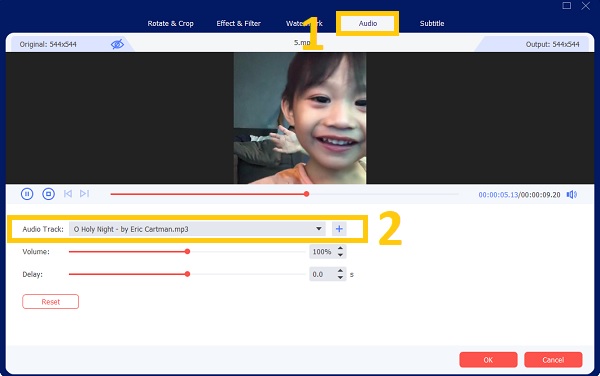The image size is (600, 376).
Task: Confirm changes with the OK button
Action: click(x=488, y=360)
